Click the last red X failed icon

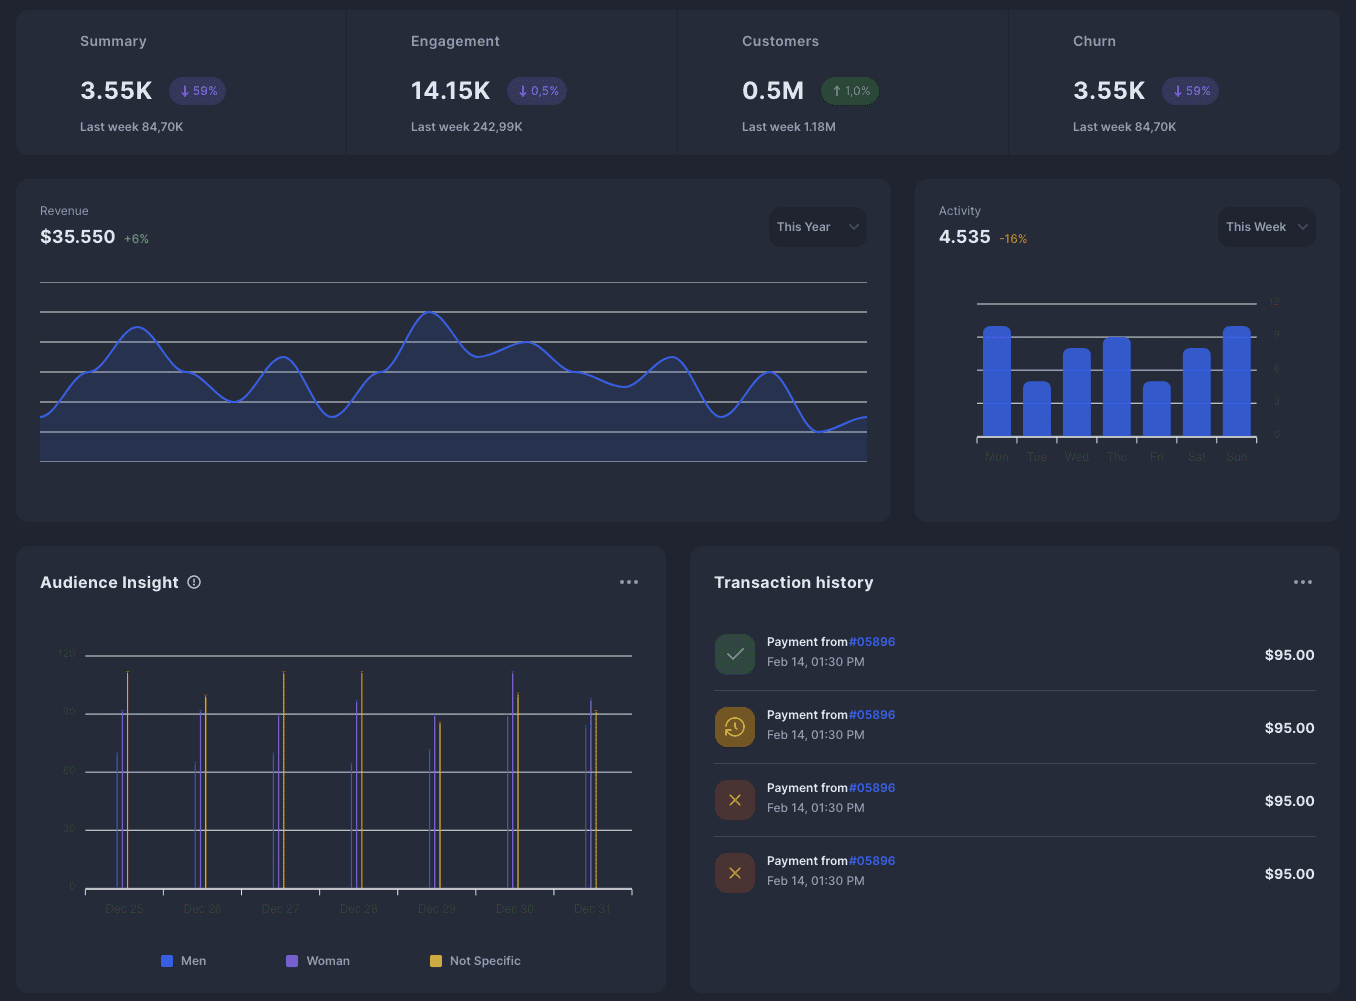click(735, 873)
